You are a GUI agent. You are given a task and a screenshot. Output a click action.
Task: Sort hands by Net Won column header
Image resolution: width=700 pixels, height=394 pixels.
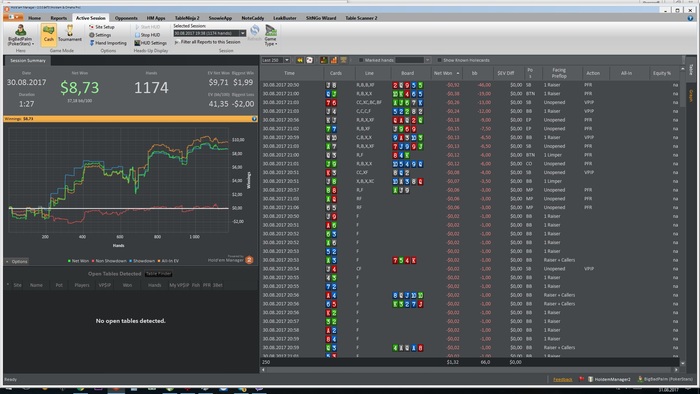[x=446, y=73]
